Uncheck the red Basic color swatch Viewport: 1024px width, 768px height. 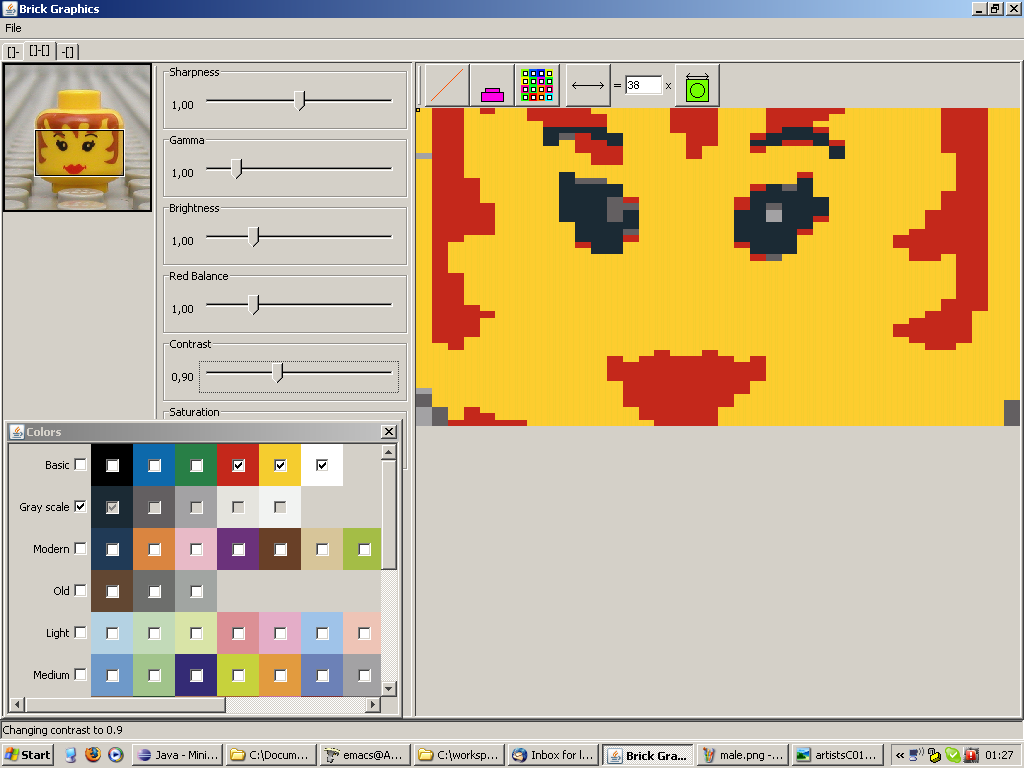click(x=238, y=465)
